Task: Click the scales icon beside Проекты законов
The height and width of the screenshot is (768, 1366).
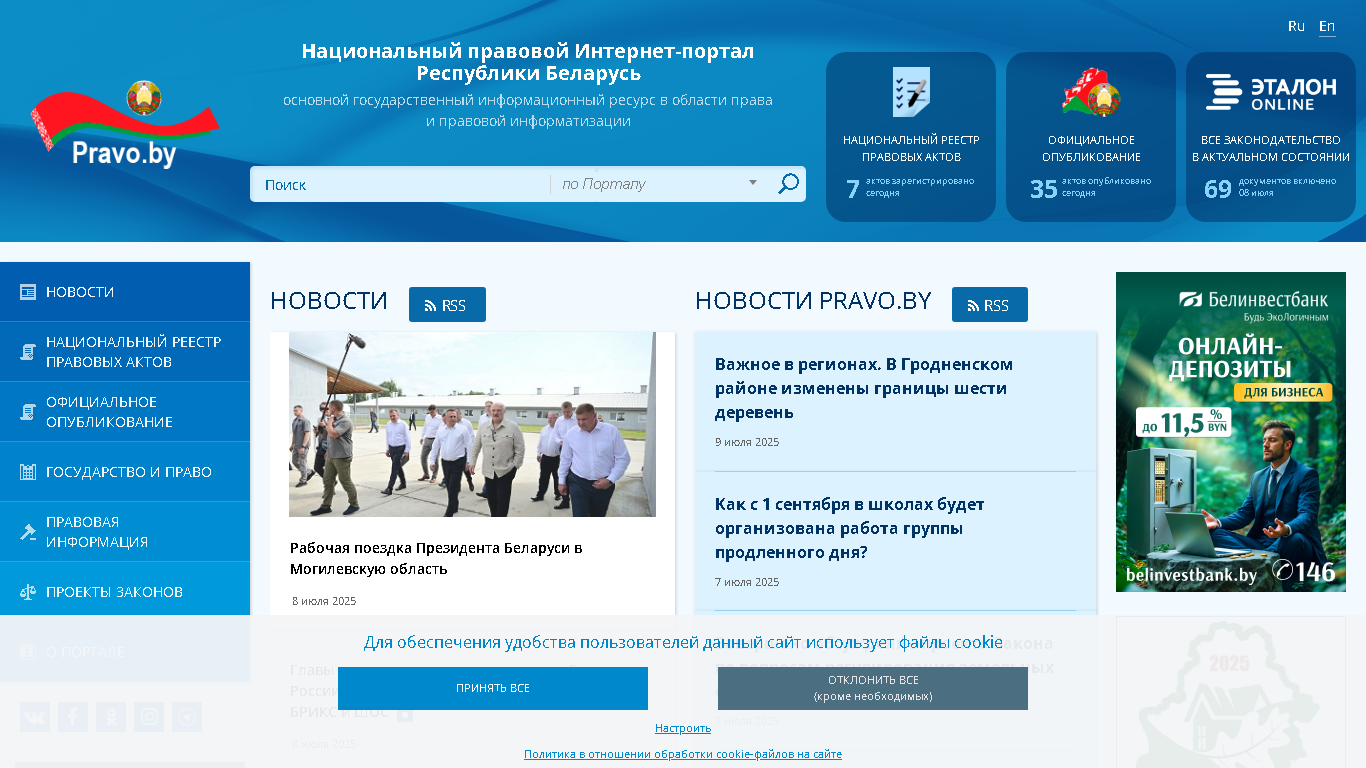Action: (28, 592)
